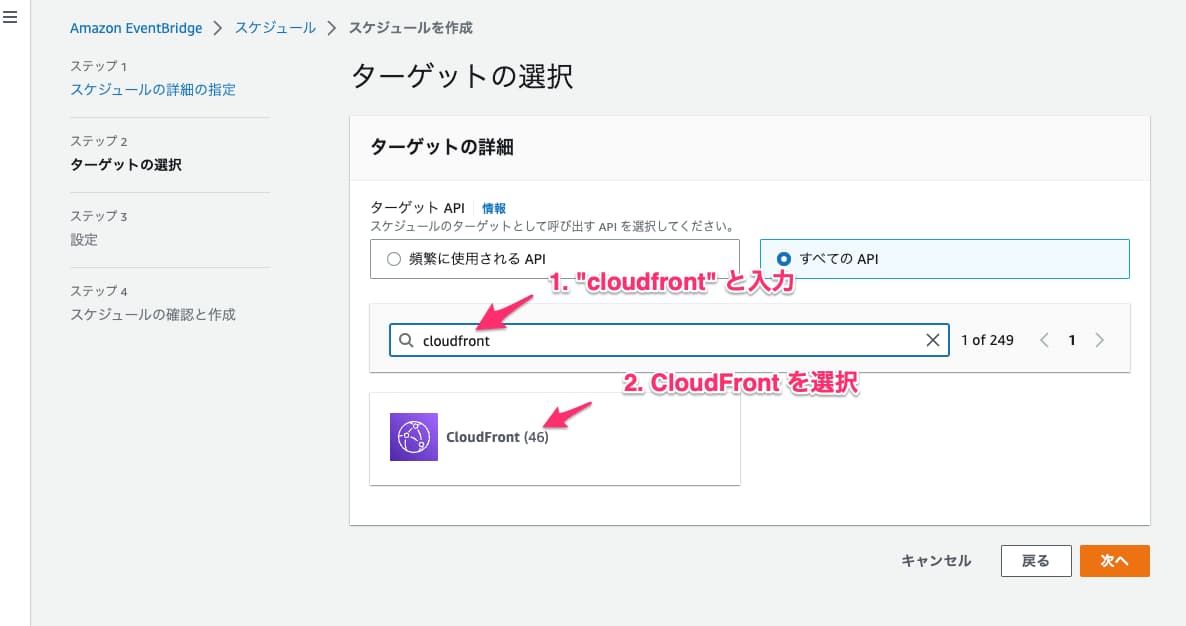Click the ターゲットの詳細 section heading

click(442, 147)
